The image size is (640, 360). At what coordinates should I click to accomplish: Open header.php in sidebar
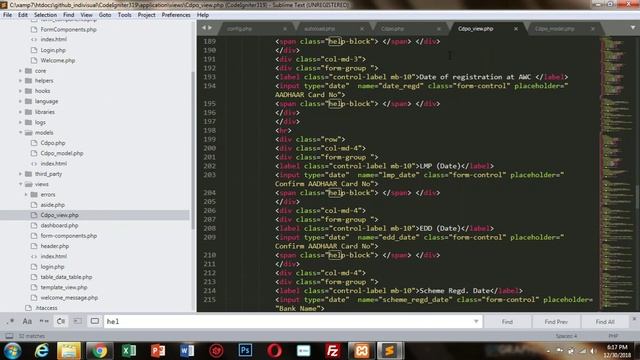click(x=55, y=246)
